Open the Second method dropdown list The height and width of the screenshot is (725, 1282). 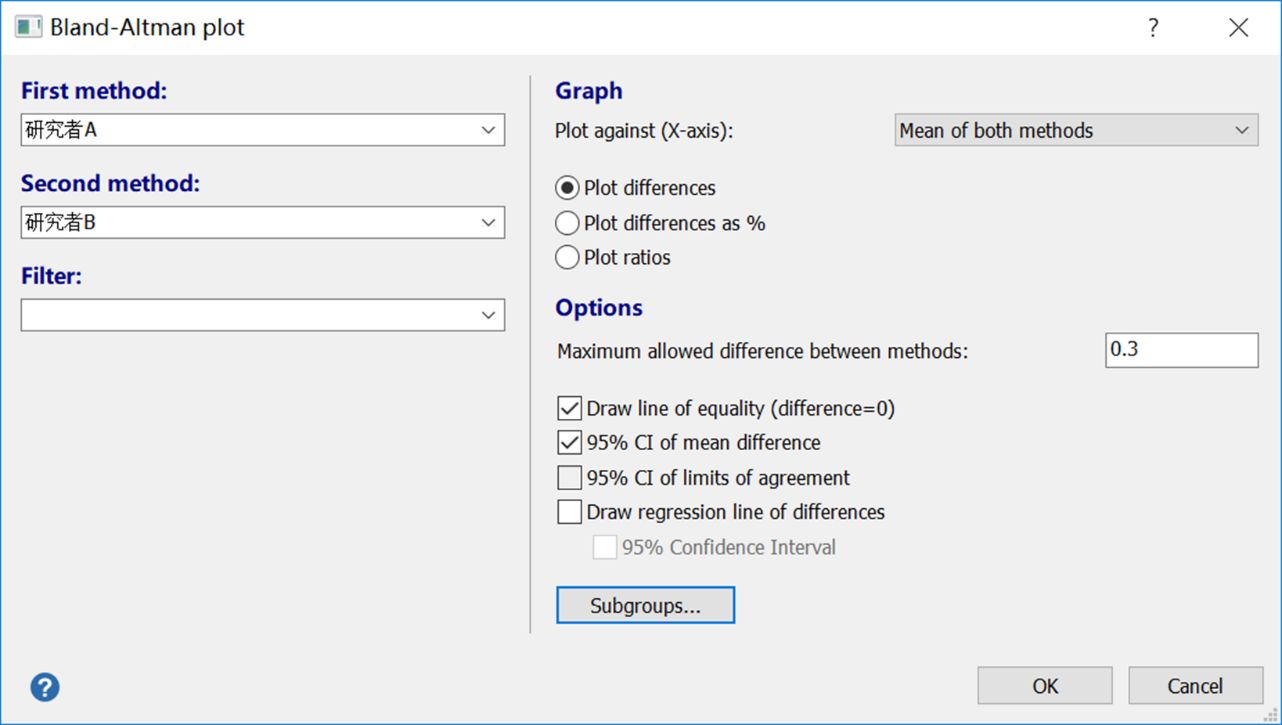488,223
